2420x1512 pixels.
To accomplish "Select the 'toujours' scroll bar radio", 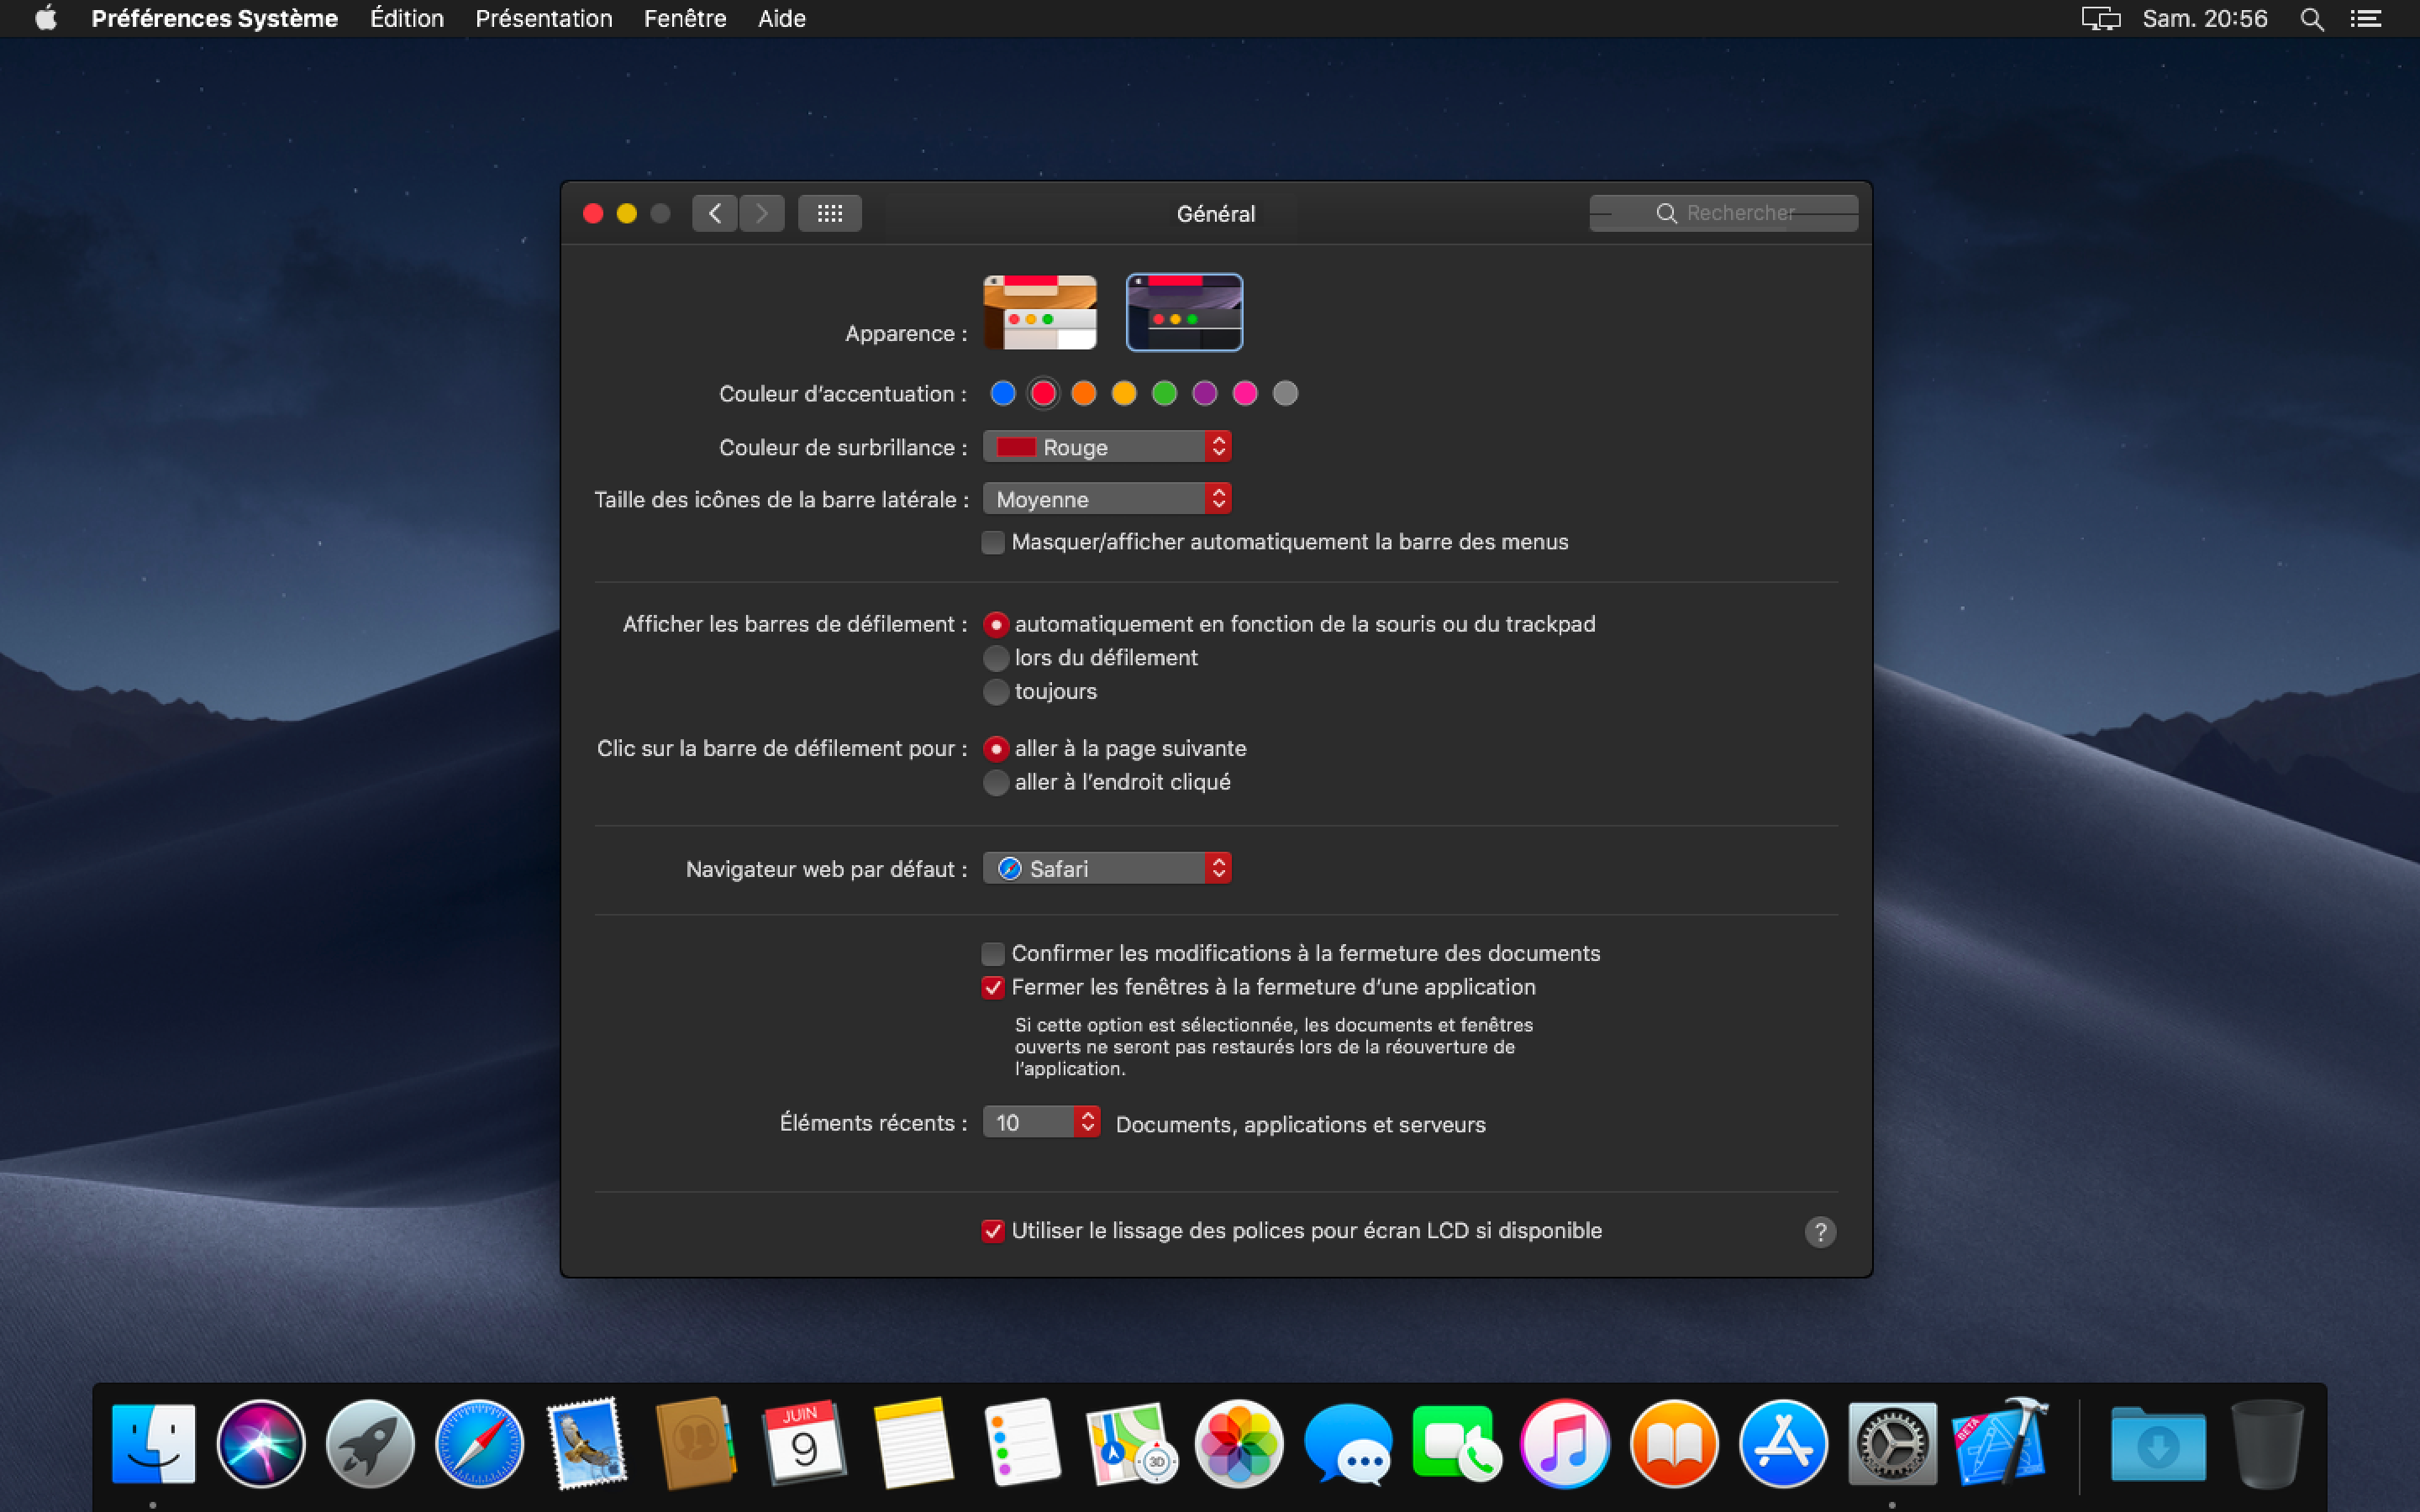I will click(996, 691).
